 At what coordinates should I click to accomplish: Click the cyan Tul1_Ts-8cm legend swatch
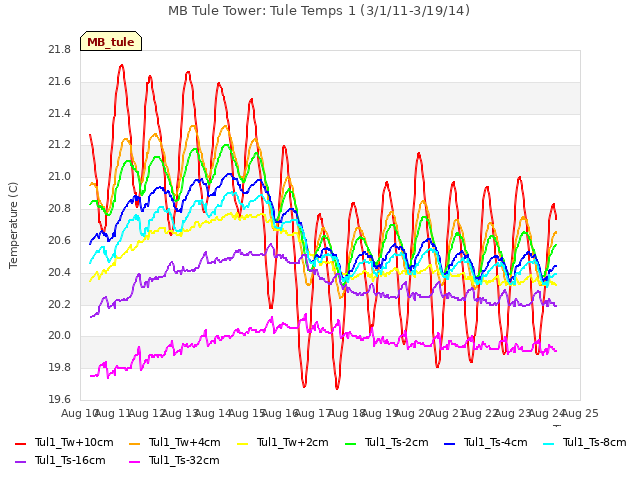pos(549,443)
